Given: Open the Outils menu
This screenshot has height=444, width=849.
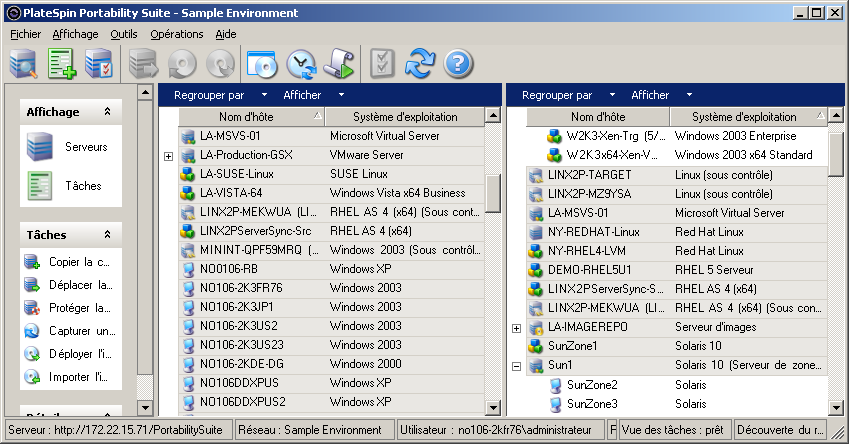Looking at the screenshot, I should pyautogui.click(x=124, y=34).
